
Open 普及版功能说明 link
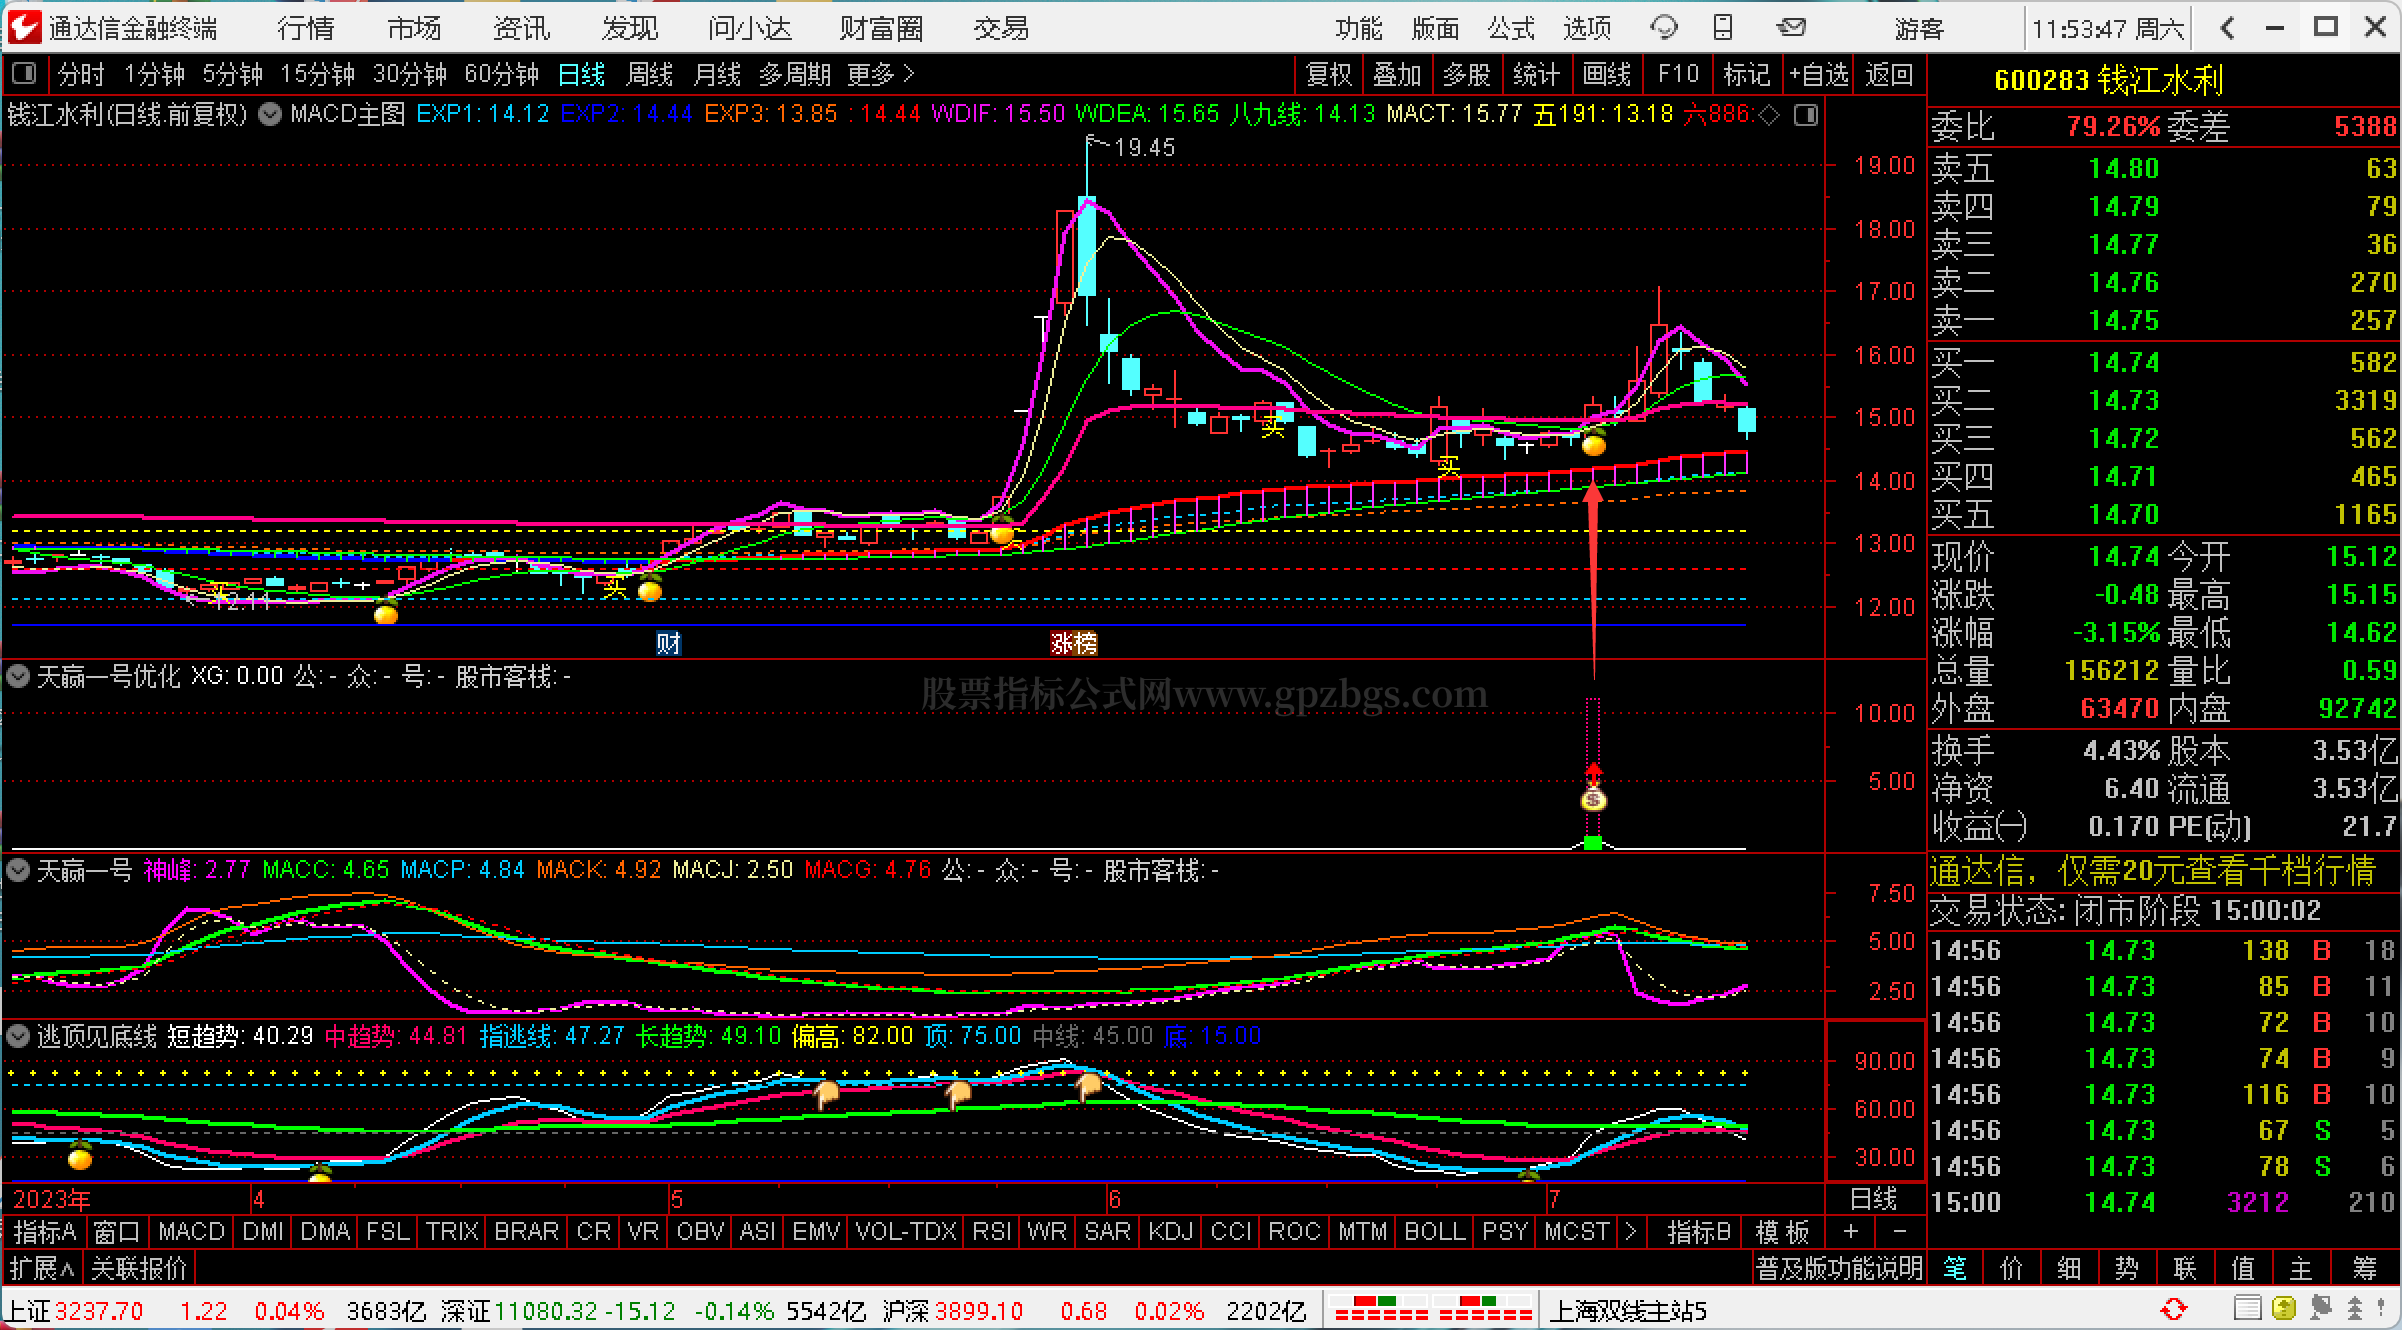(1840, 1269)
